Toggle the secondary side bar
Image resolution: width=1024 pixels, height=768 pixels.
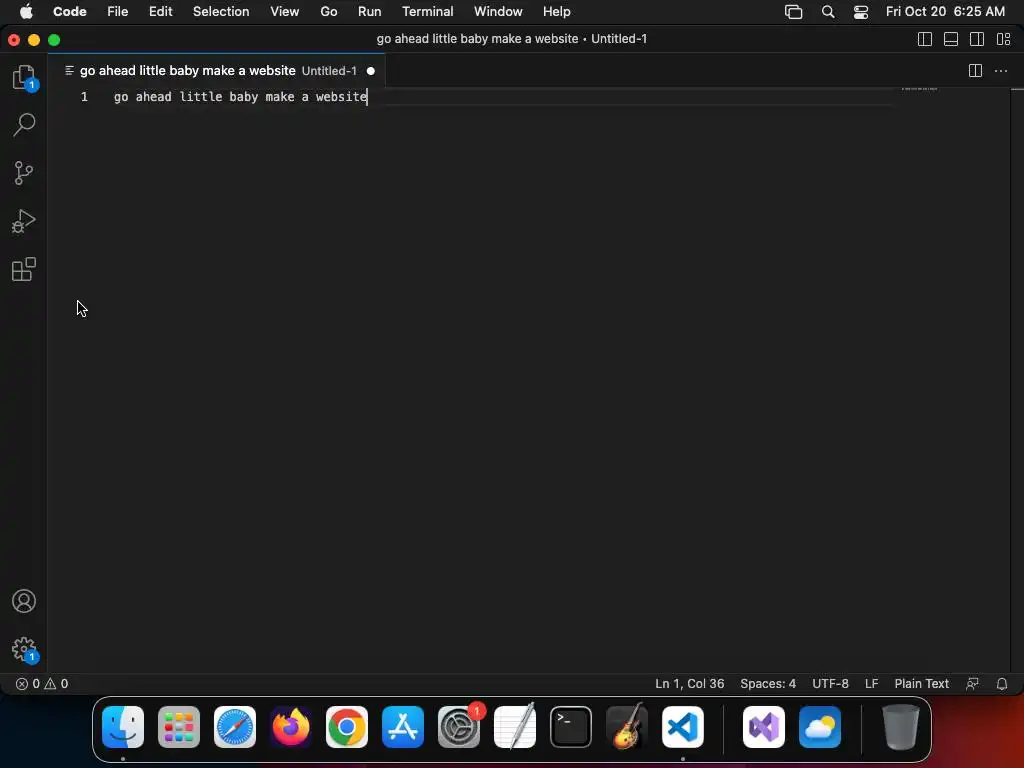[x=977, y=39]
